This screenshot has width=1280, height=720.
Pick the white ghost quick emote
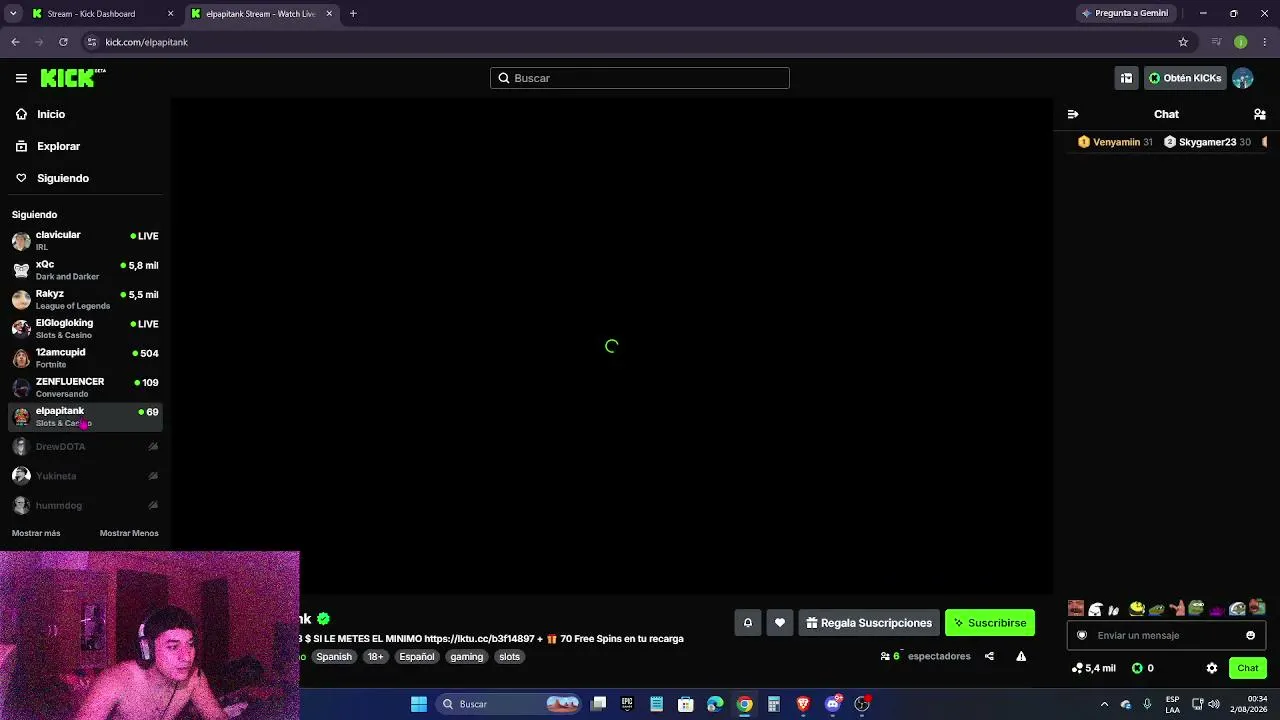coord(1095,608)
